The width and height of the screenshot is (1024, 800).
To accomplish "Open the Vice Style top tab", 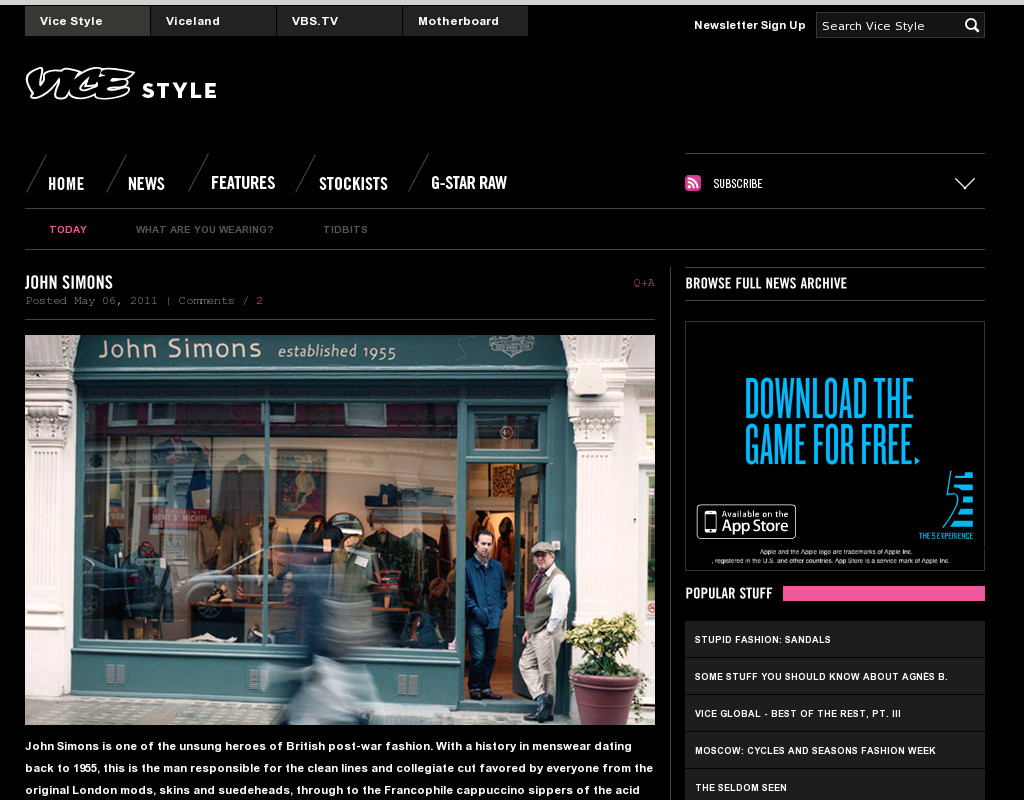I will point(88,21).
